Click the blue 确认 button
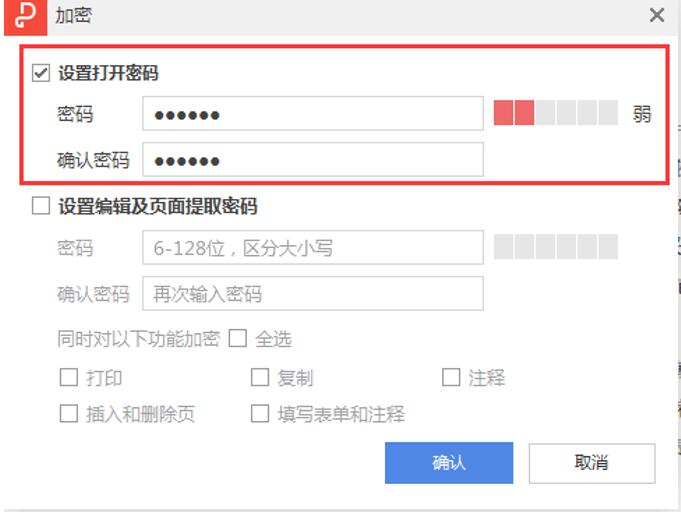This screenshot has width=681, height=512. click(449, 463)
